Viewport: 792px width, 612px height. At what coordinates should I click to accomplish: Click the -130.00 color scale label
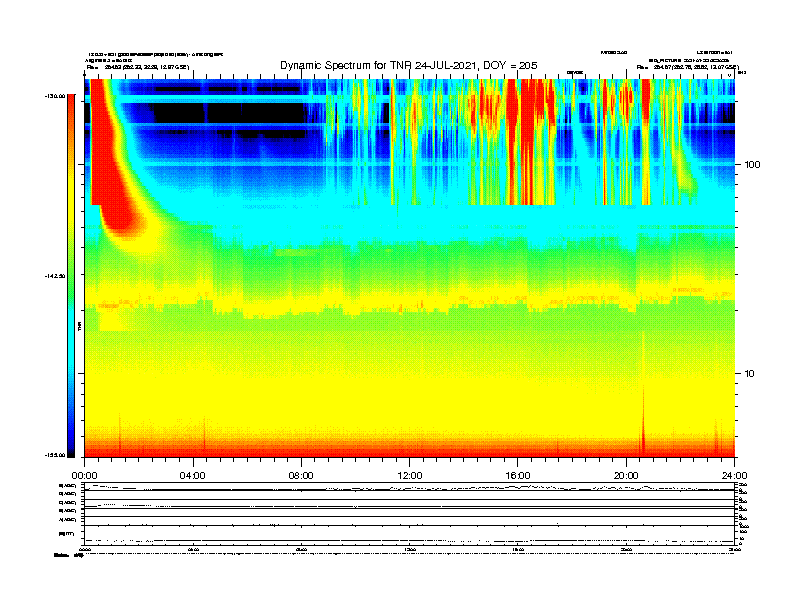tap(56, 96)
